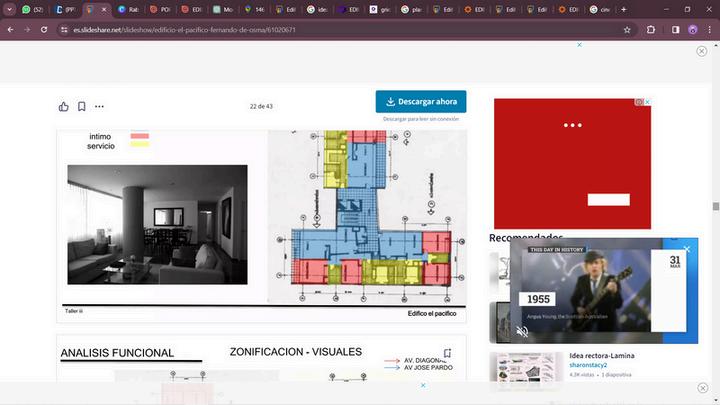Viewport: 720px width, 405px height.
Task: Reload the page
Action: click(44, 30)
